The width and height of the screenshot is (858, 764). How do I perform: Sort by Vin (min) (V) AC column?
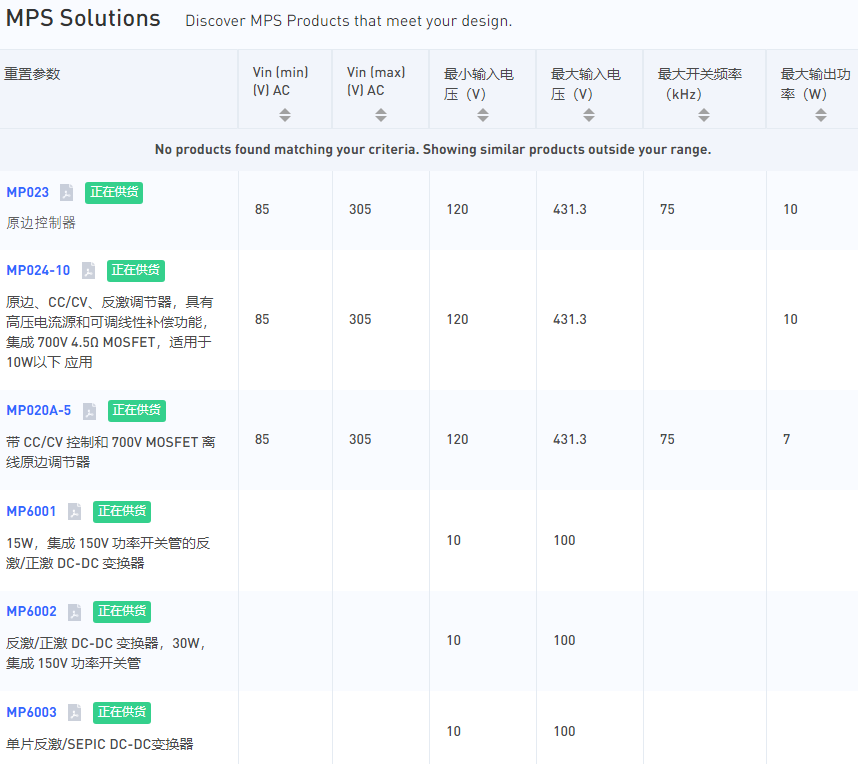(285, 115)
